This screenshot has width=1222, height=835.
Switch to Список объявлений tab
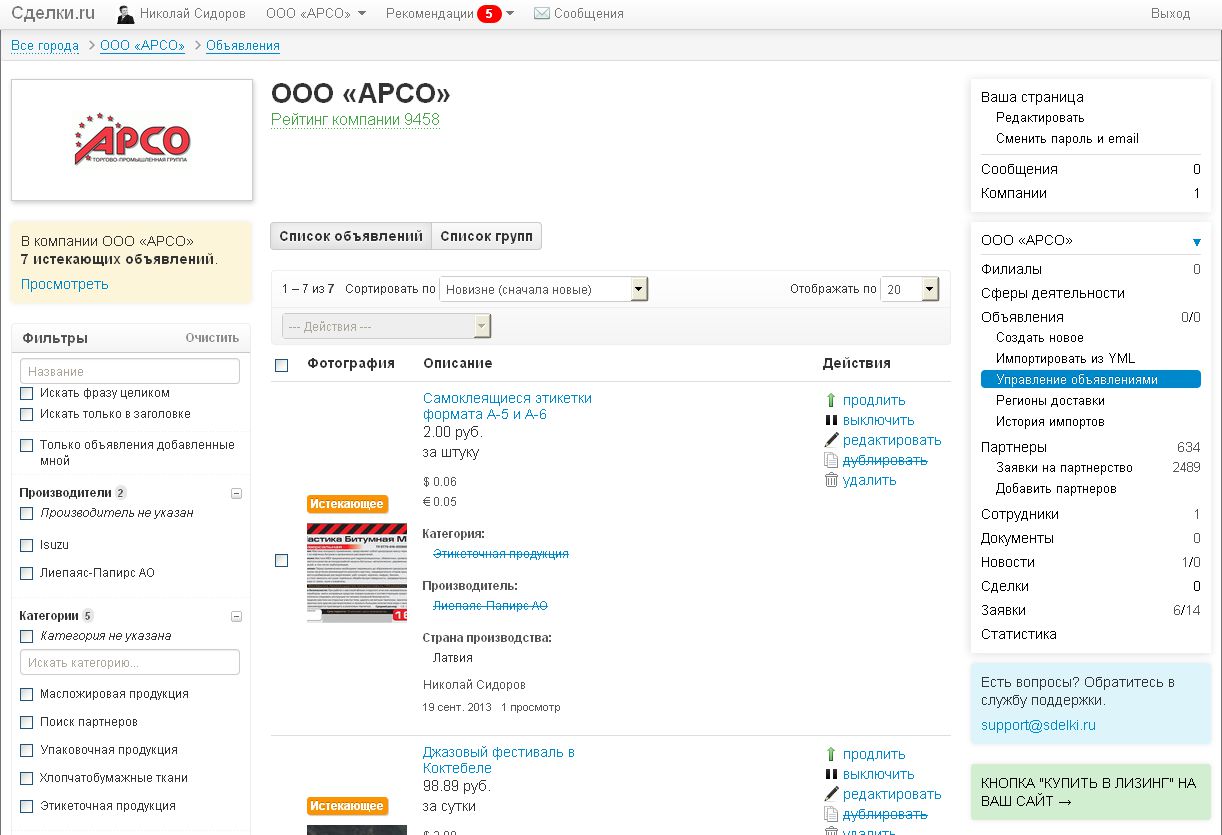[351, 236]
